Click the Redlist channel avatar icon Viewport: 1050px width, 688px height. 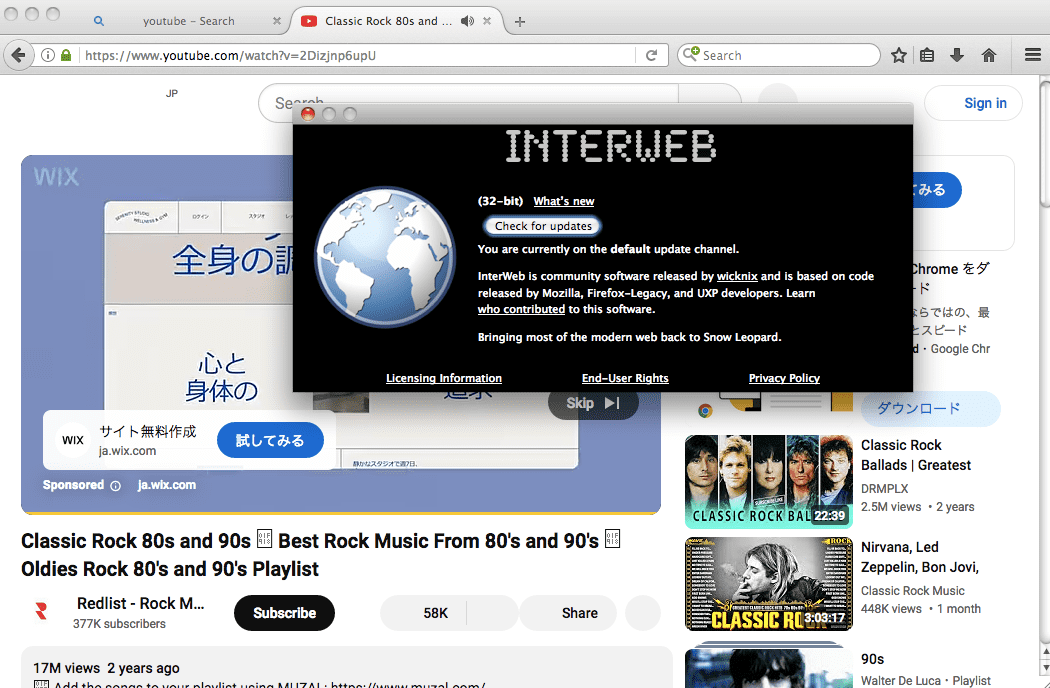pyautogui.click(x=42, y=611)
